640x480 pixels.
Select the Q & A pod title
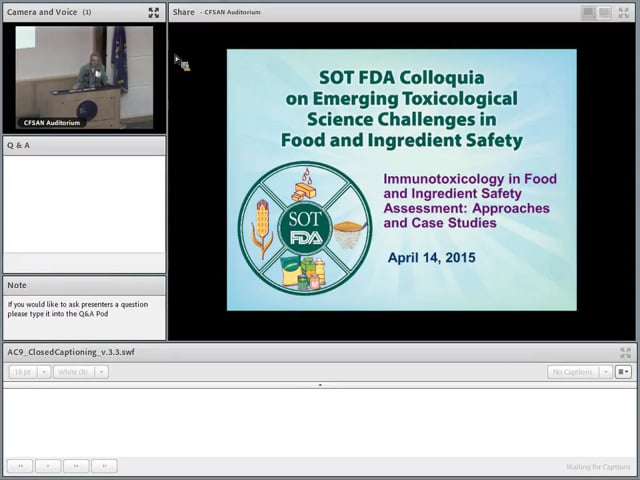click(x=19, y=145)
